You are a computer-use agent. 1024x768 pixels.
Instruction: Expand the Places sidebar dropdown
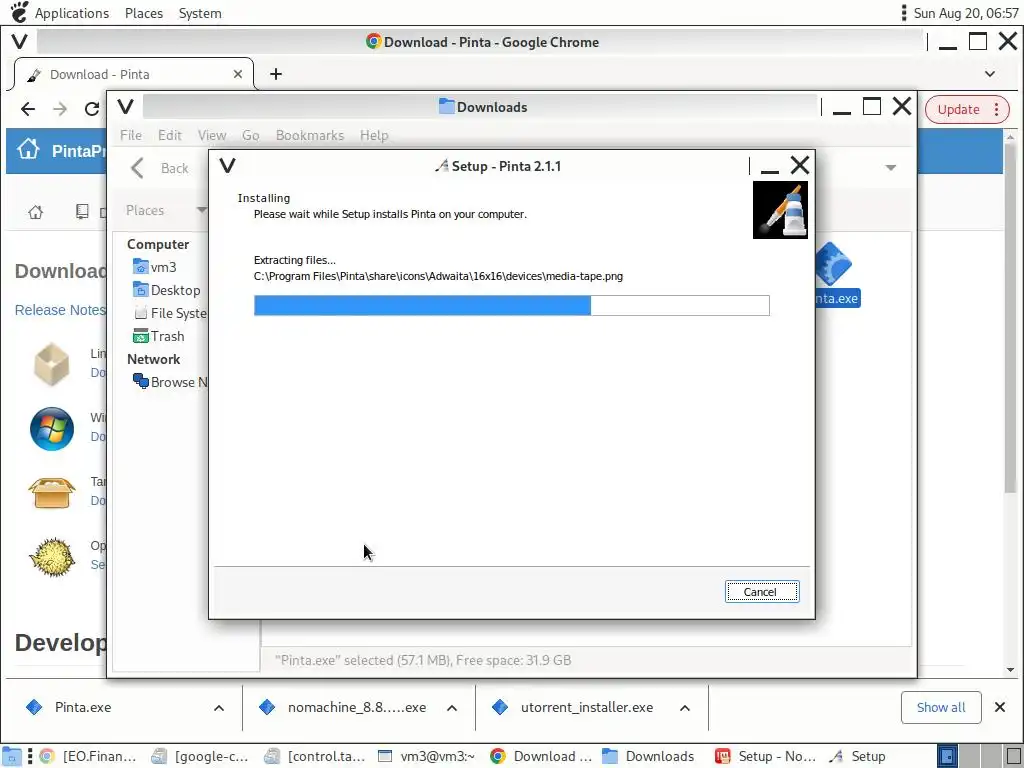tap(201, 210)
